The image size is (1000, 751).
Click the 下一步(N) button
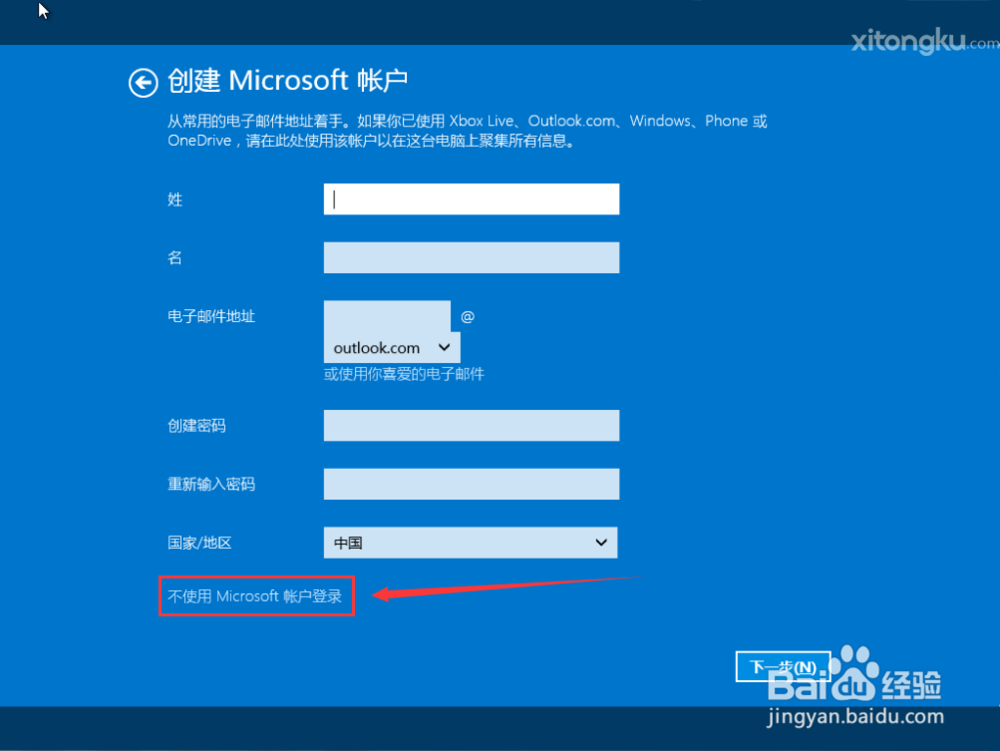click(x=783, y=667)
